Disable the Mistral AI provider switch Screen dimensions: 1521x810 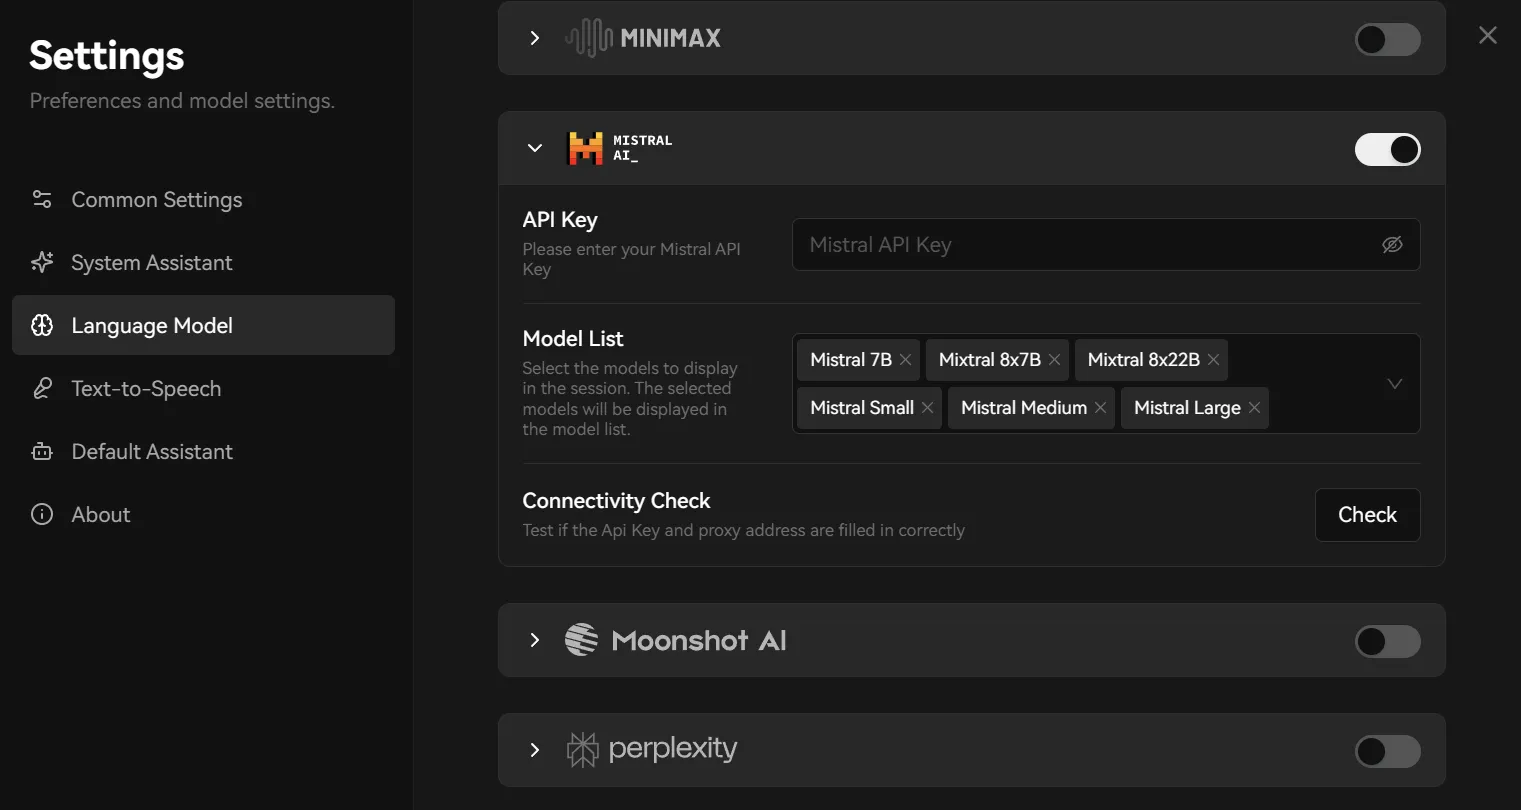coord(1387,149)
